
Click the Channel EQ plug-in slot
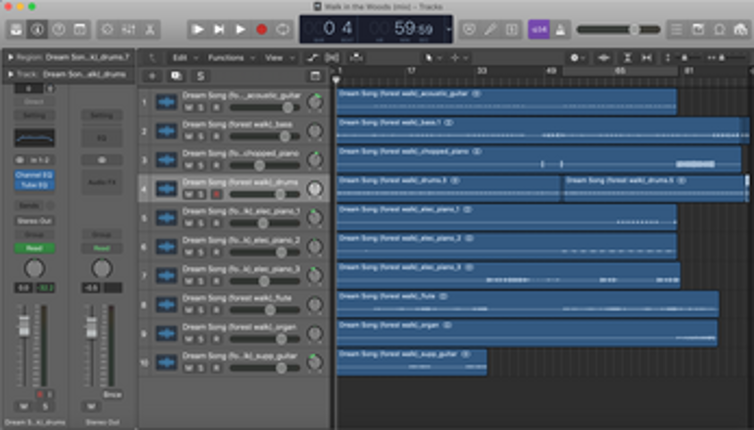tap(34, 175)
